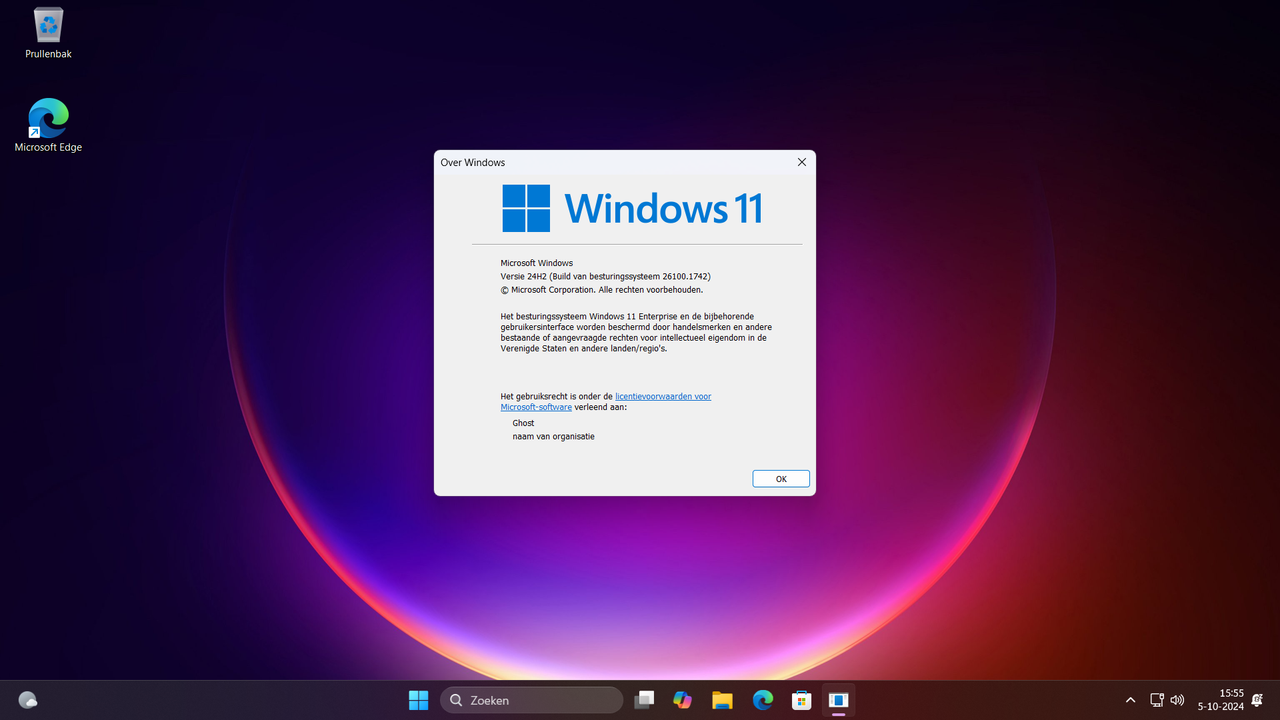
Task: Show hidden system tray icons
Action: 1130,700
